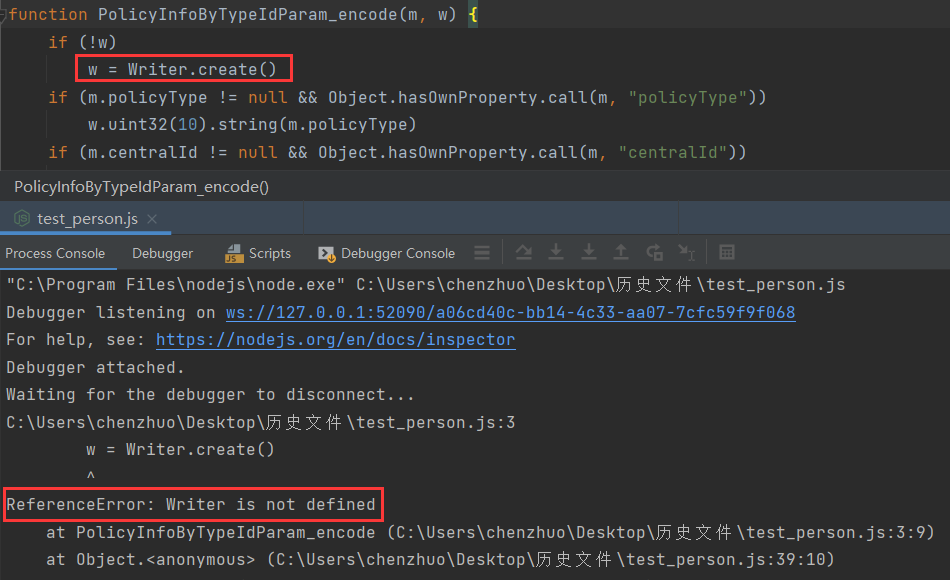Click the Show Execution Point icon
This screenshot has height=580, width=950.
click(482, 253)
